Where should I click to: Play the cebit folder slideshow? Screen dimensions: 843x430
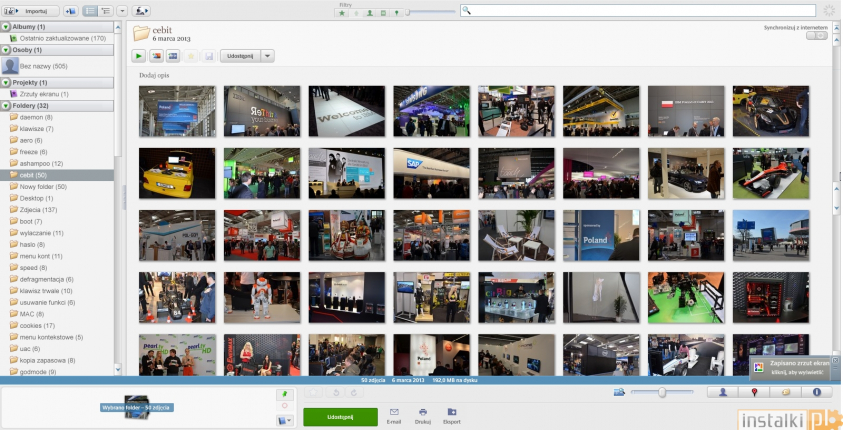[x=139, y=56]
